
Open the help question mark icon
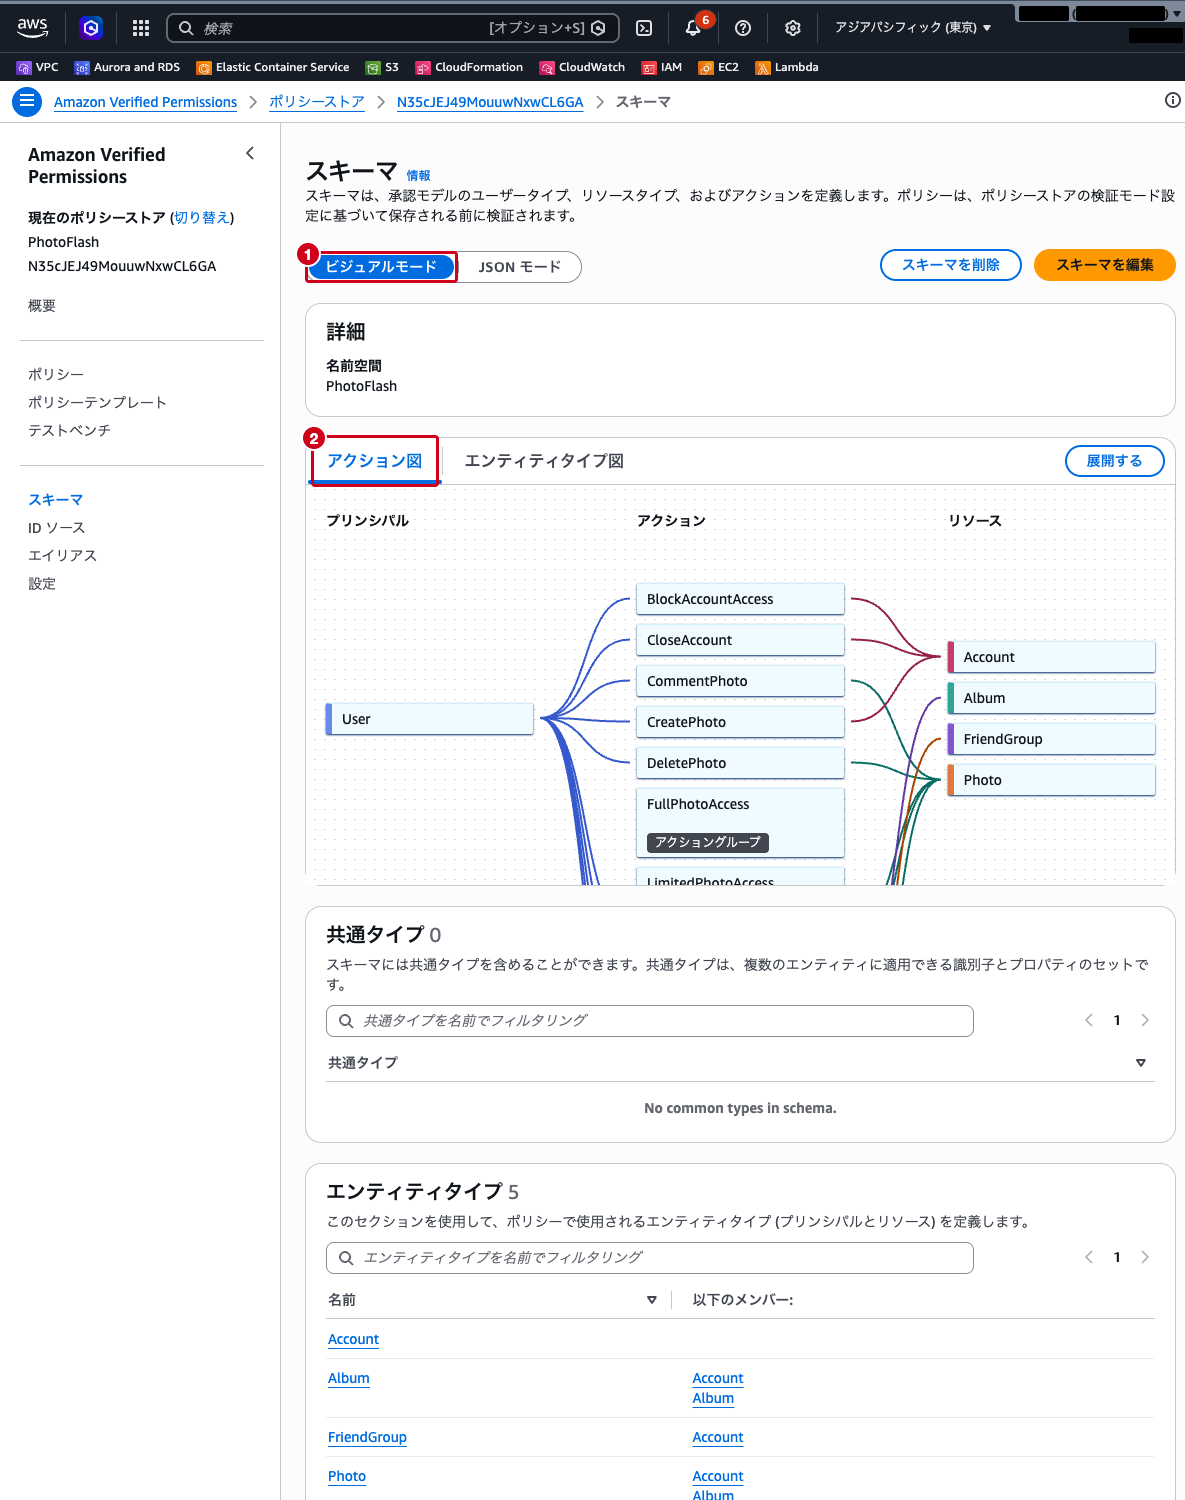point(743,28)
